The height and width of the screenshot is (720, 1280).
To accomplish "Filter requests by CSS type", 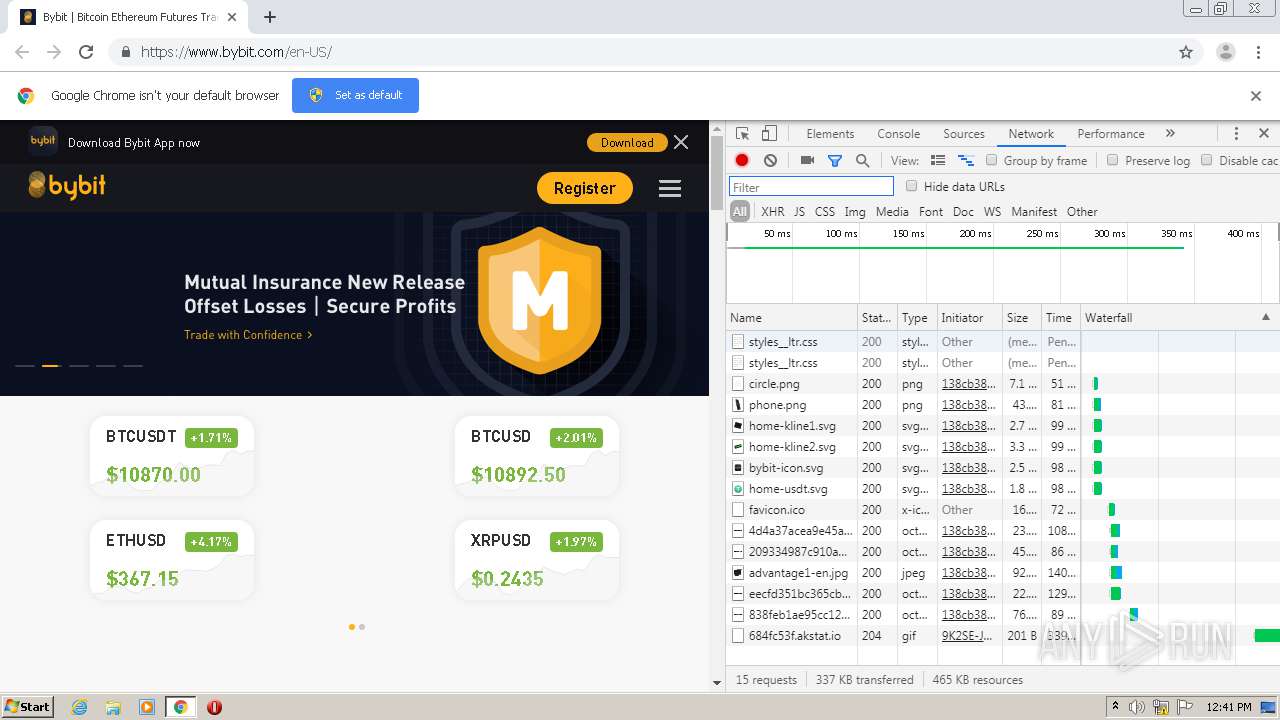I will tap(825, 212).
